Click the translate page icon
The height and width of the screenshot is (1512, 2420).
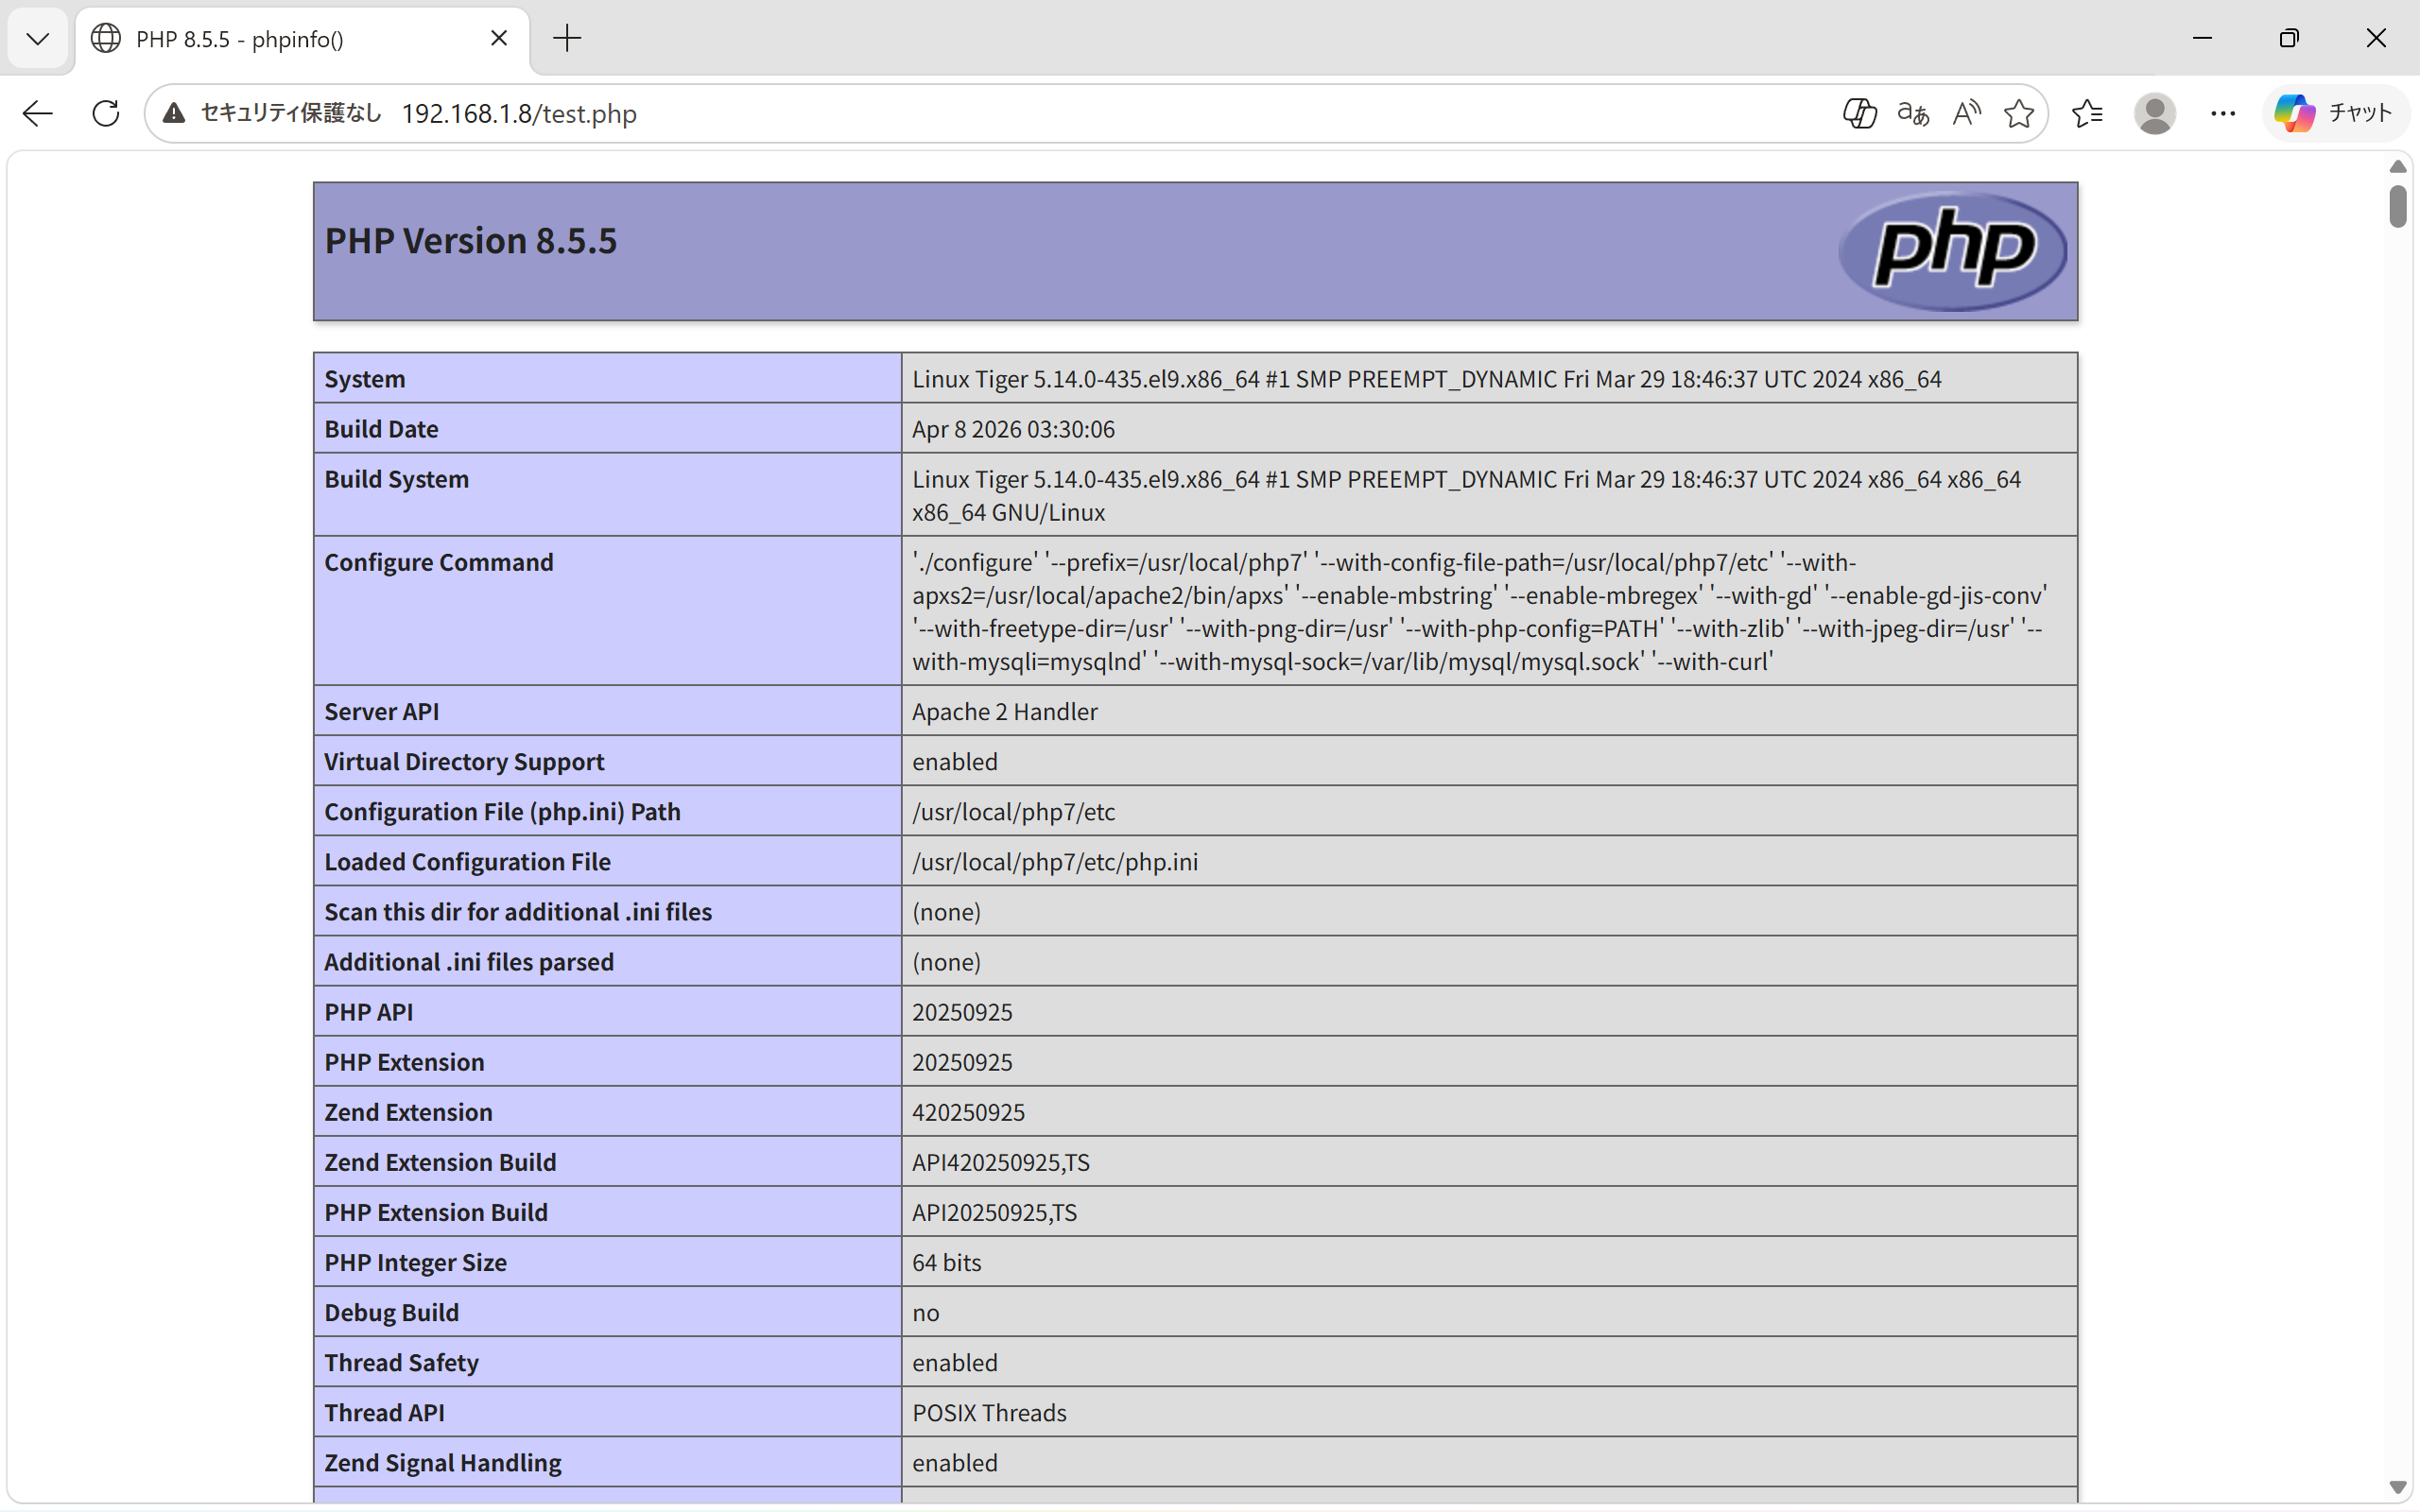point(1913,113)
